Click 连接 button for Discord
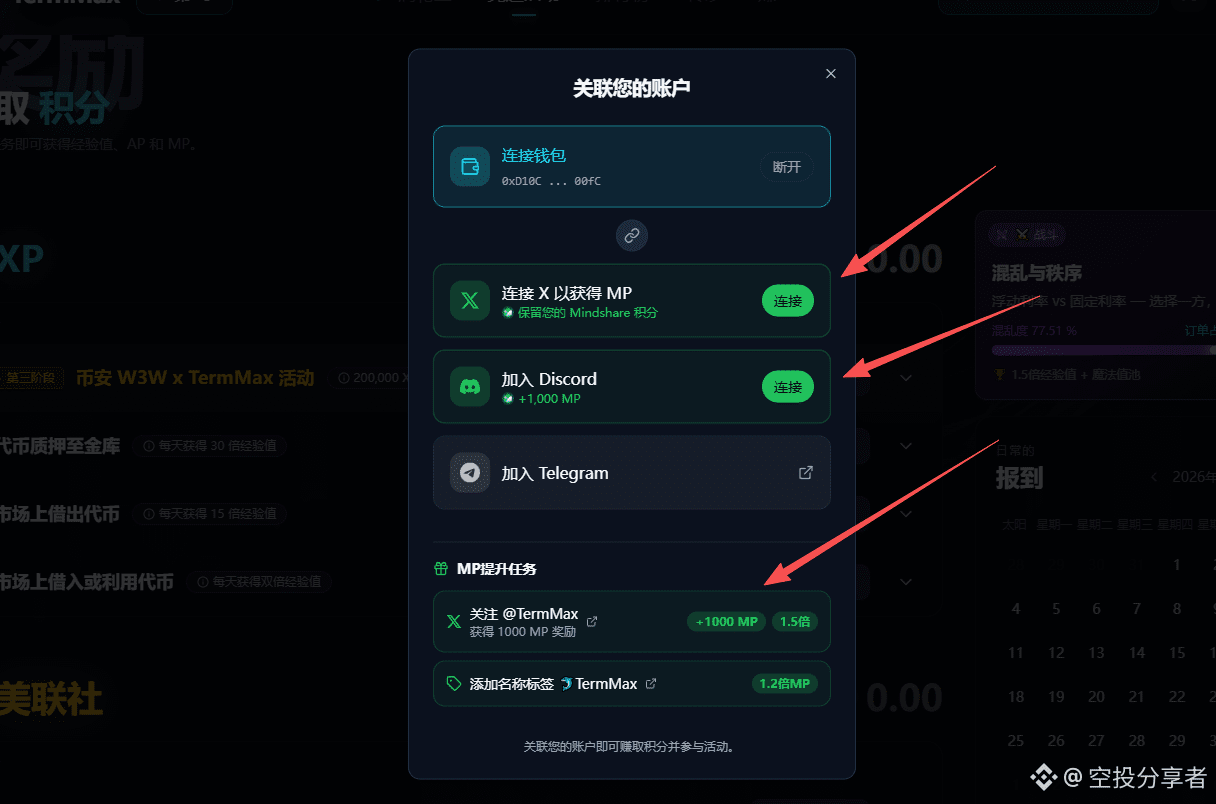Image resolution: width=1216 pixels, height=804 pixels. pyautogui.click(x=788, y=386)
